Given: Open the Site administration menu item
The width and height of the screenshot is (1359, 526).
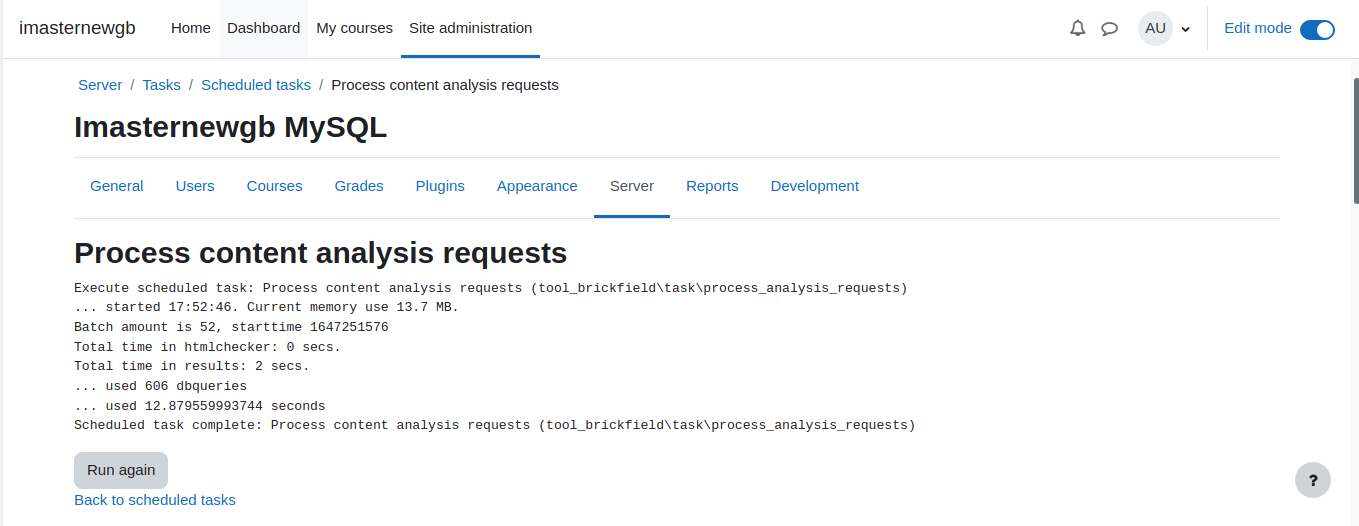Looking at the screenshot, I should tap(470, 28).
